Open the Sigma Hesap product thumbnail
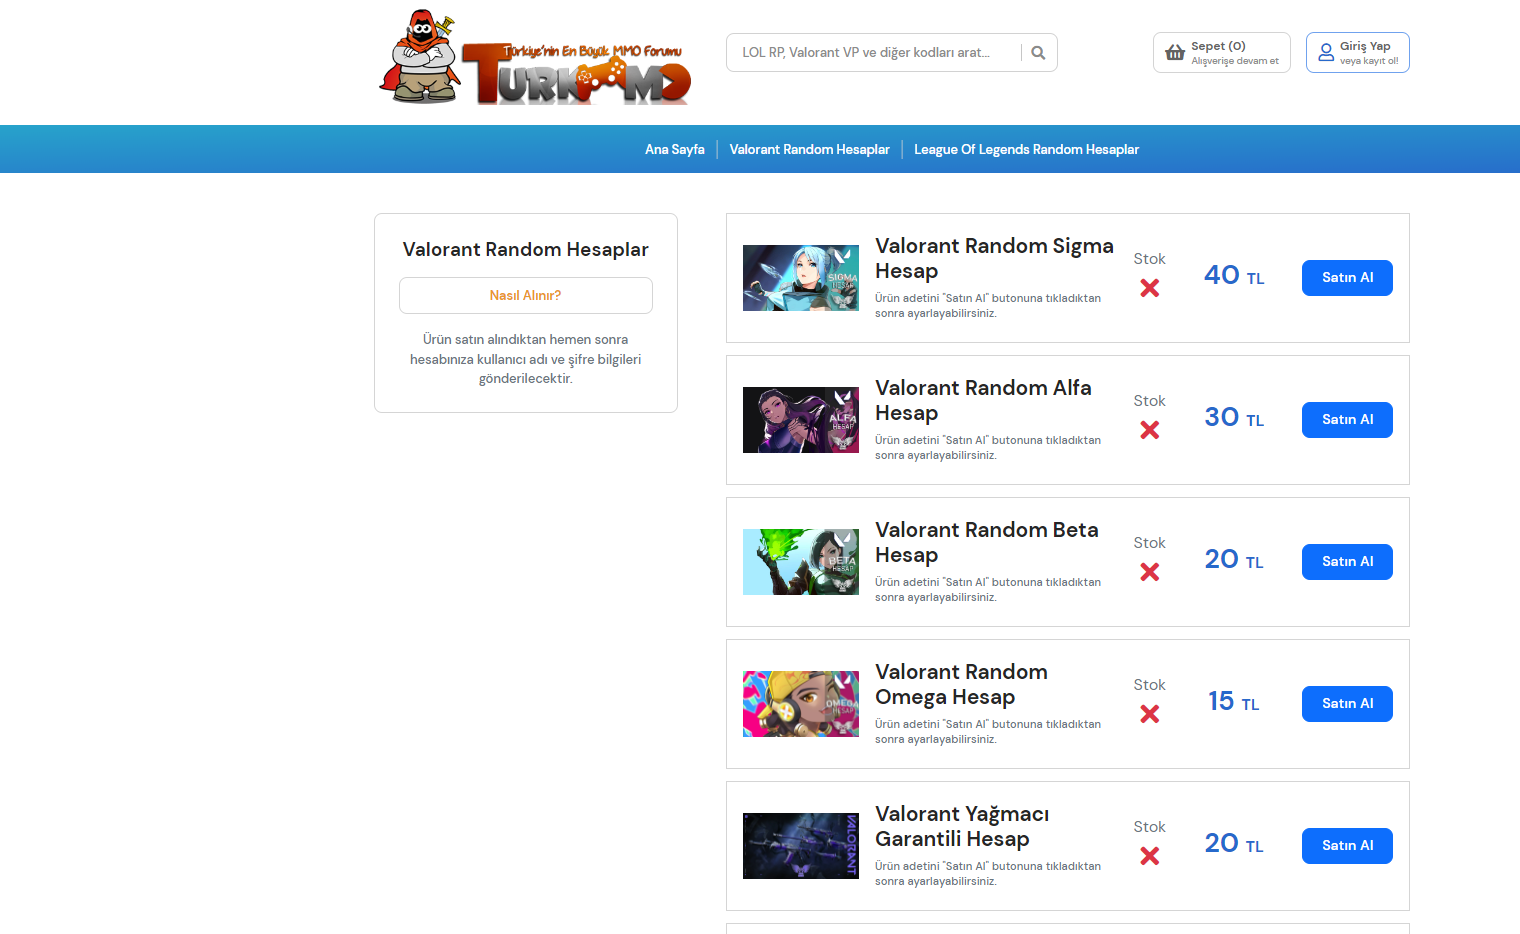This screenshot has height=934, width=1520. pos(801,278)
